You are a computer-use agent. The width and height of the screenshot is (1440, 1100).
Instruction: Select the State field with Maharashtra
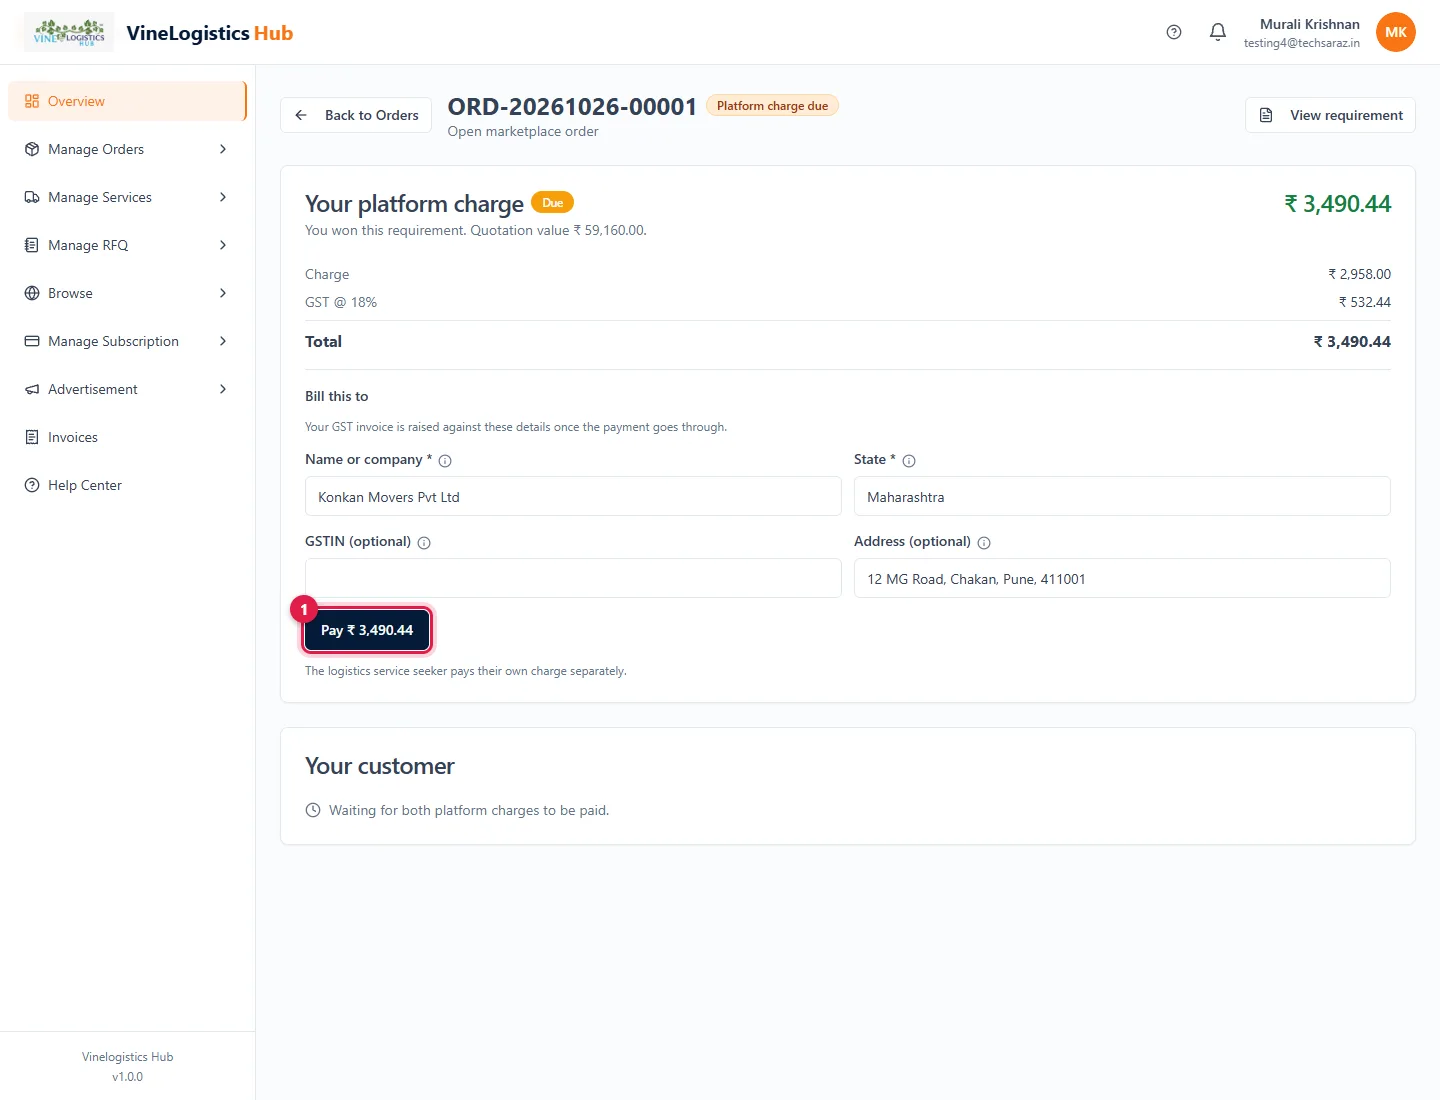coord(1122,496)
